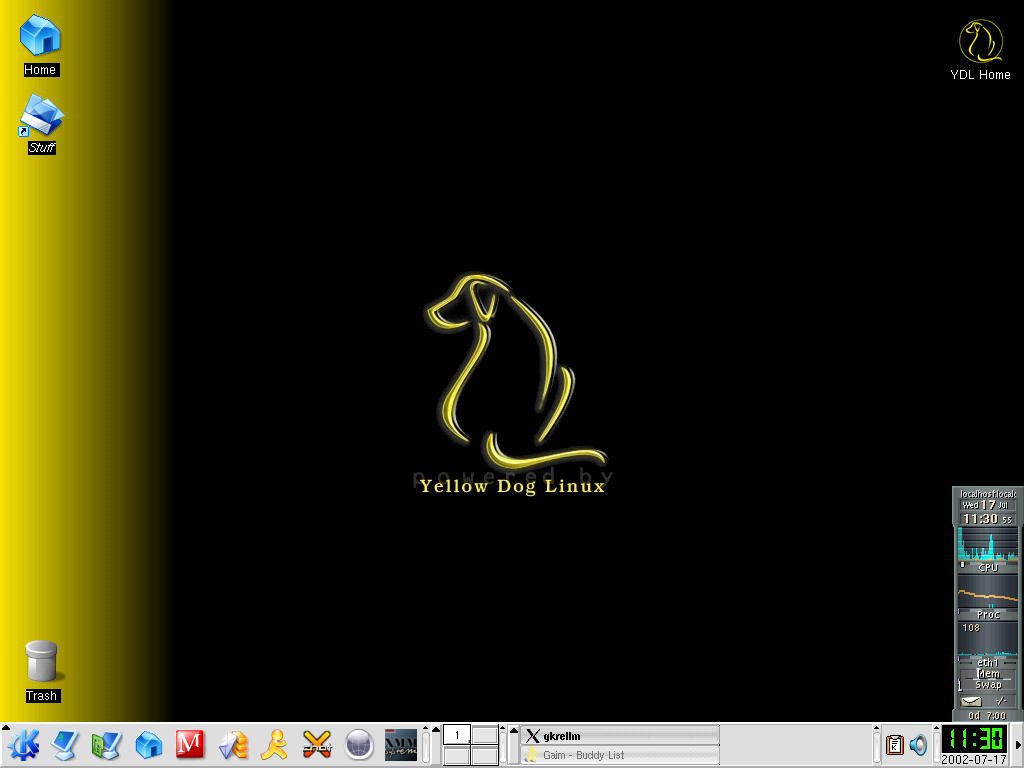Screen dimensions: 1024x768
Task: Launch XMMS from the panel
Action: [400, 745]
